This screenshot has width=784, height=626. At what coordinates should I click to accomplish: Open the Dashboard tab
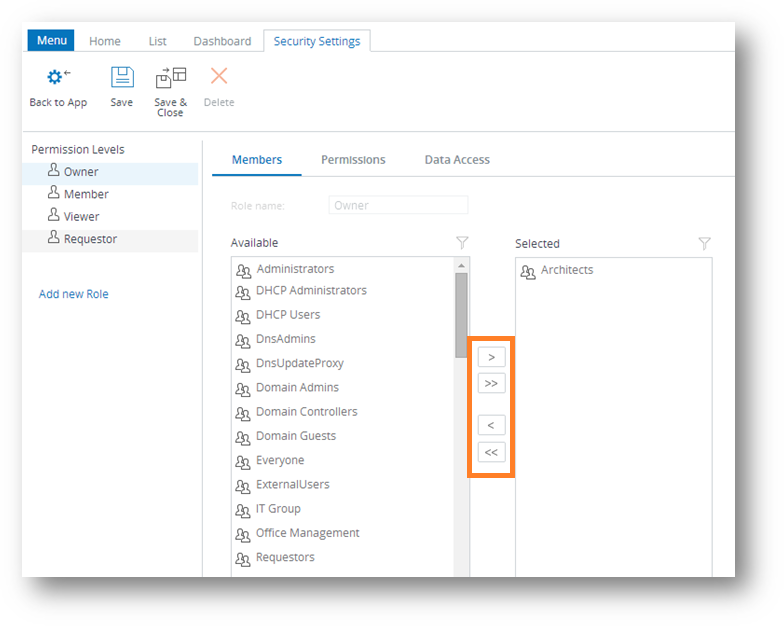(x=222, y=41)
